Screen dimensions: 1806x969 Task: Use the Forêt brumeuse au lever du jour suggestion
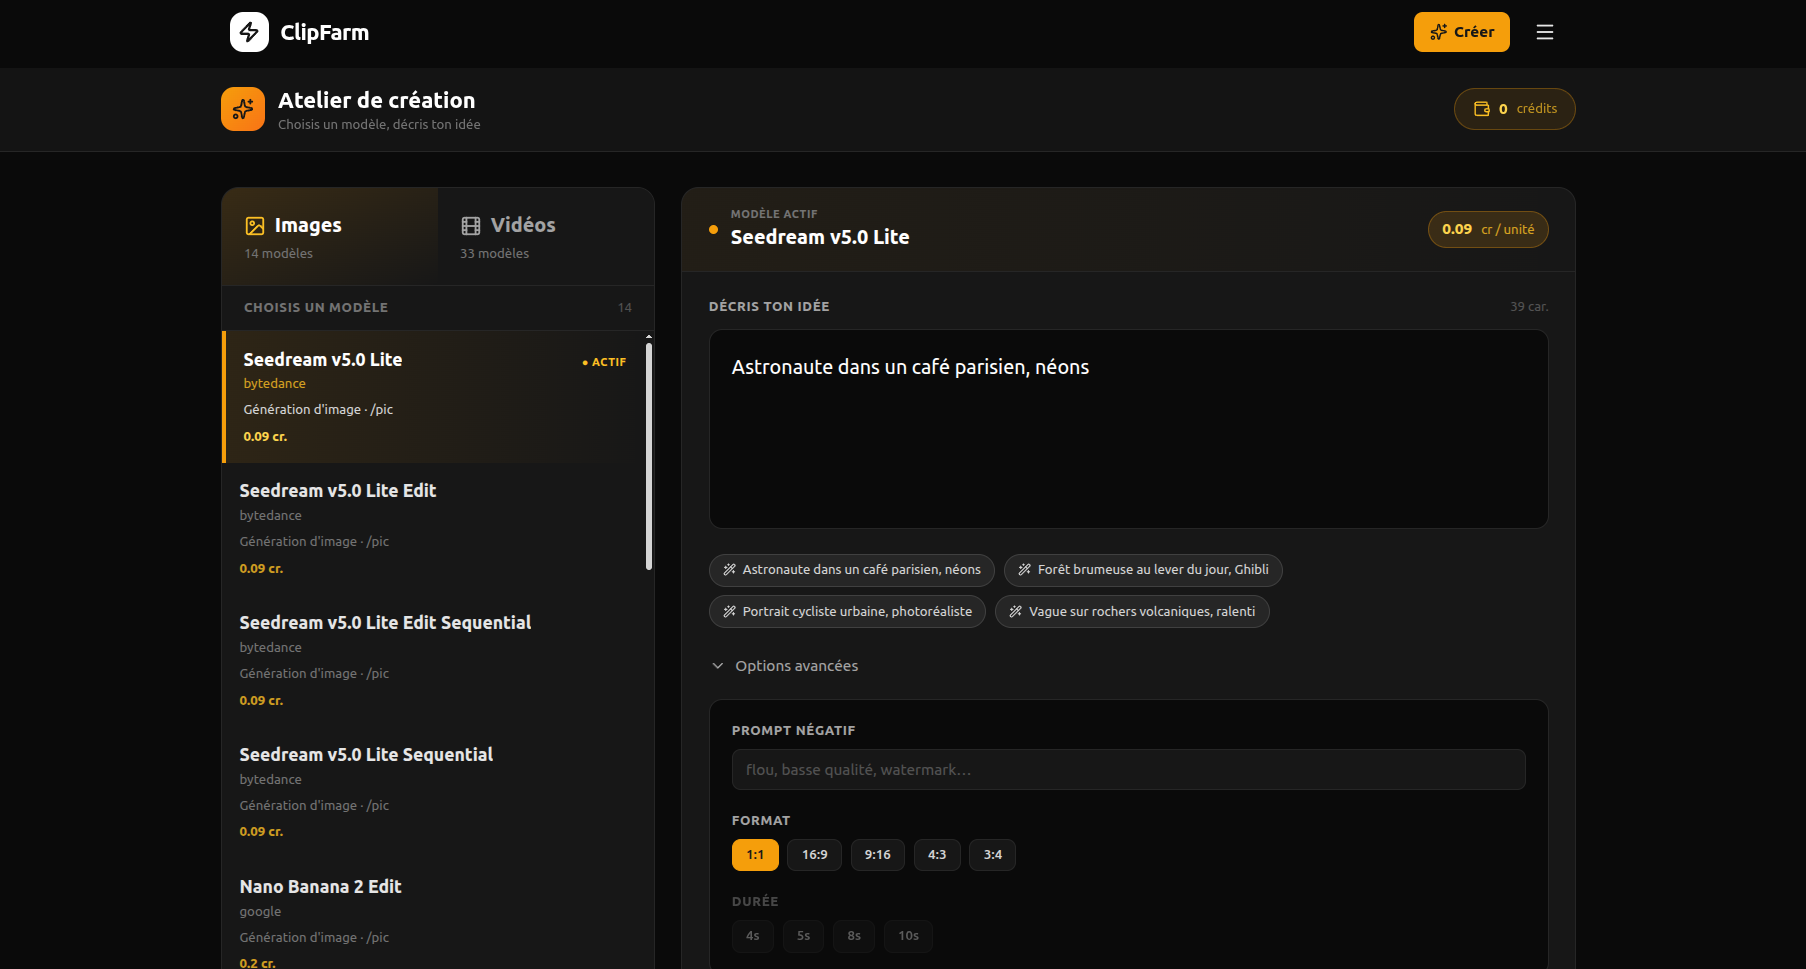coord(1143,570)
